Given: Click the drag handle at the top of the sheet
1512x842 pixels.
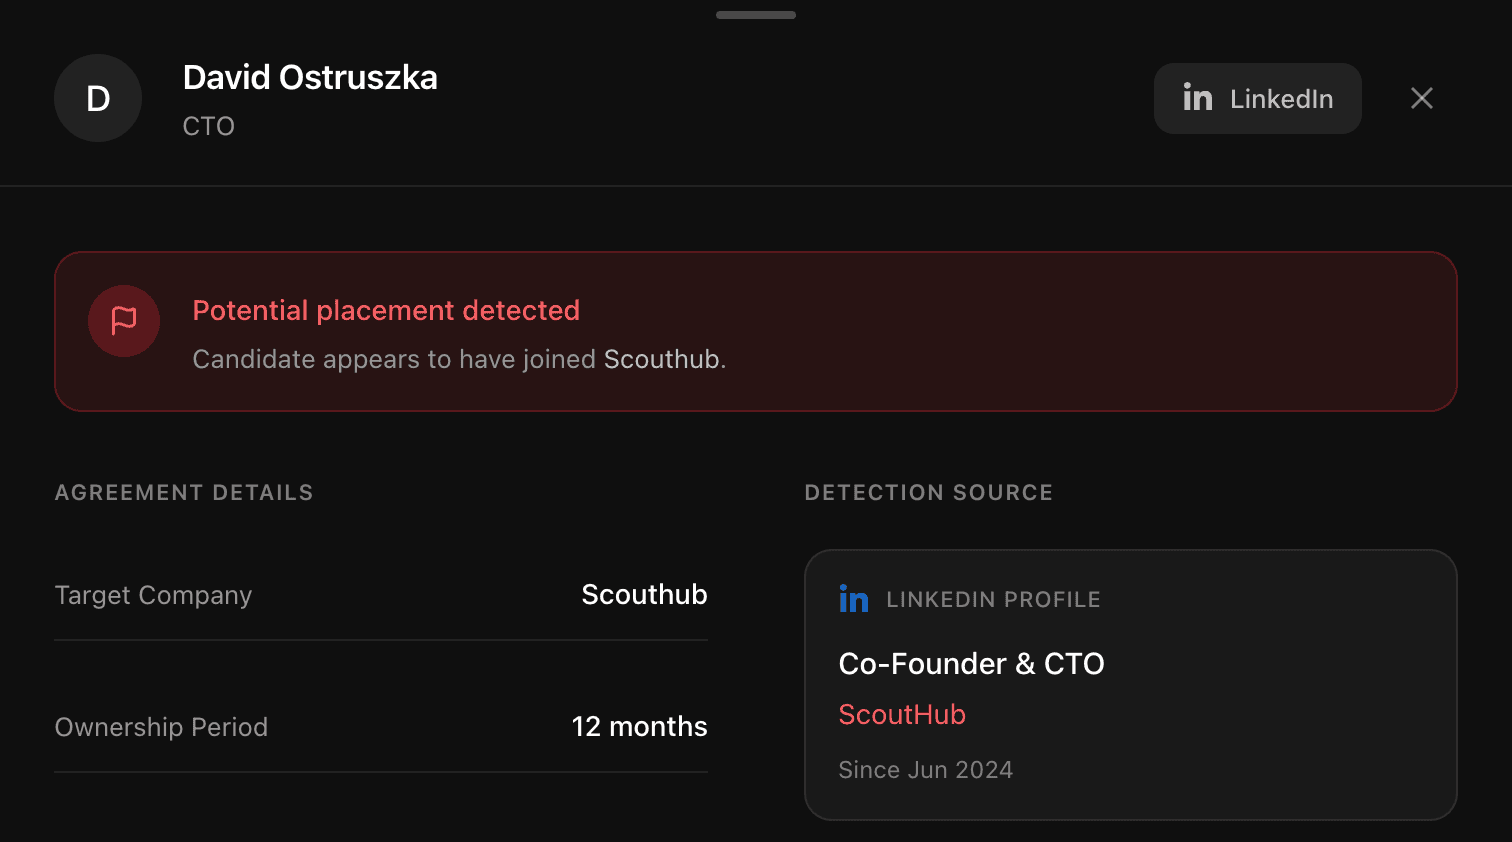Looking at the screenshot, I should point(755,14).
